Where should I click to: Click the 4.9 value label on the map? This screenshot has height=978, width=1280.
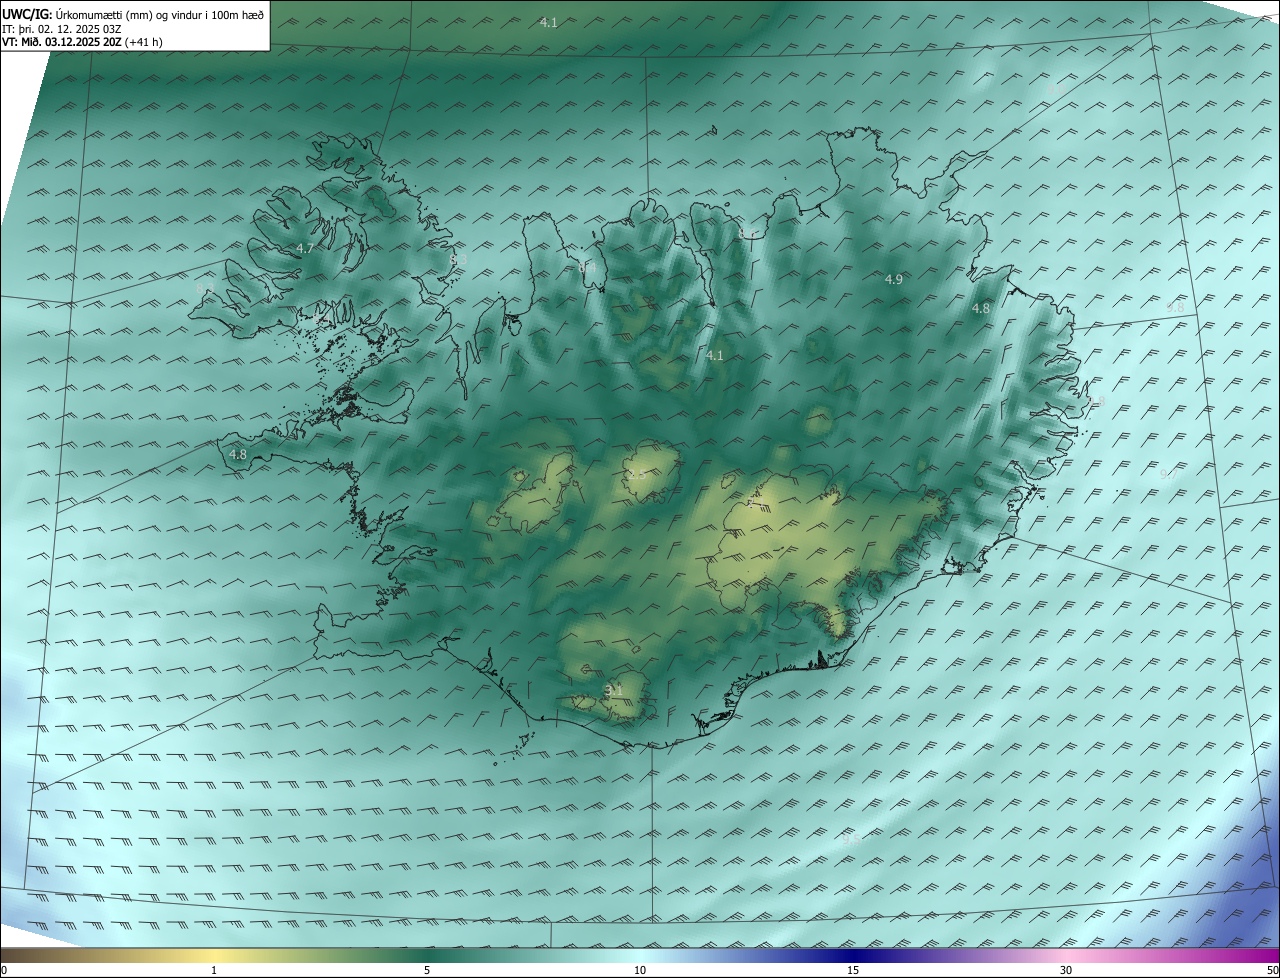pyautogui.click(x=894, y=280)
